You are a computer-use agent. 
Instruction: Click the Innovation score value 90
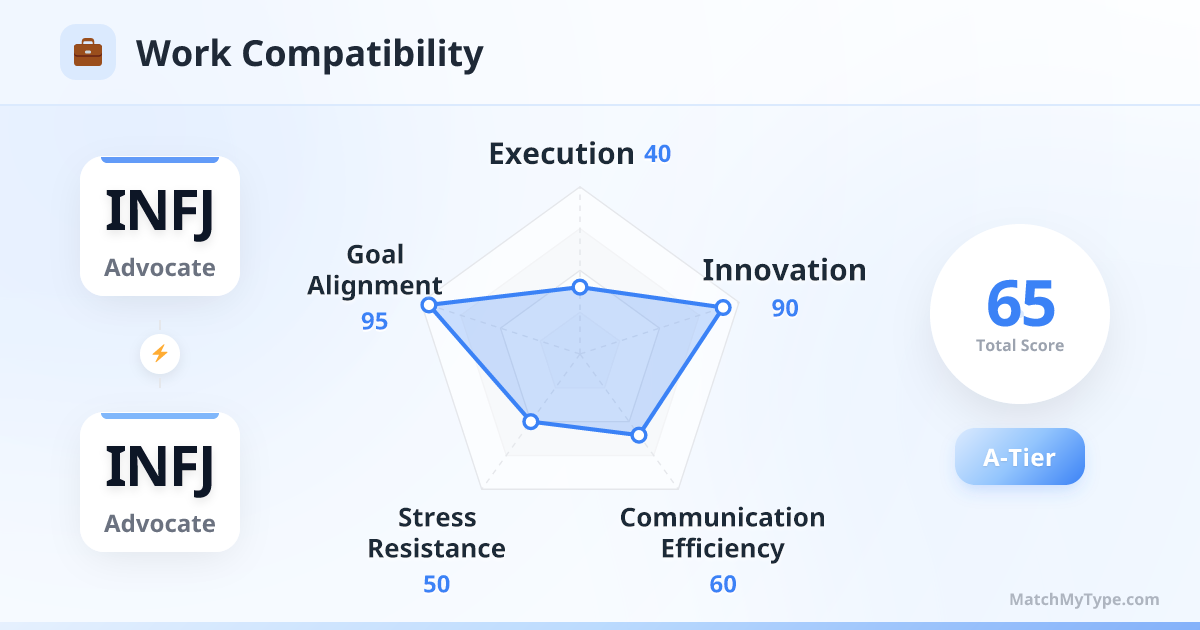point(785,308)
